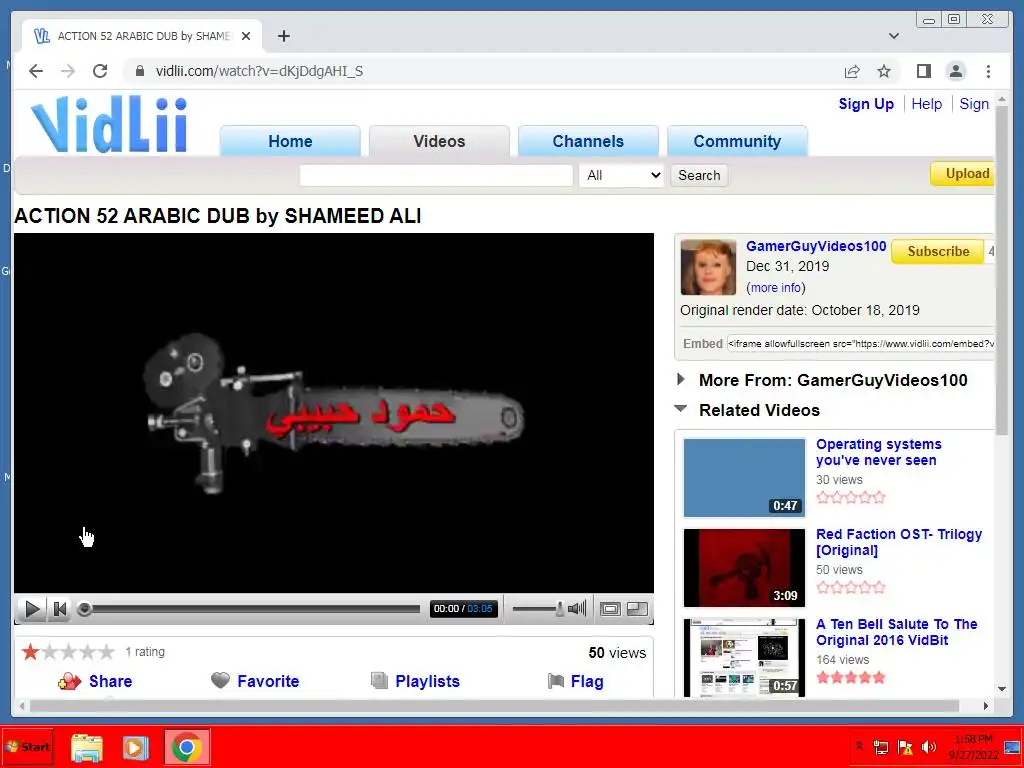Rate video using the fifth star

[x=106, y=652]
